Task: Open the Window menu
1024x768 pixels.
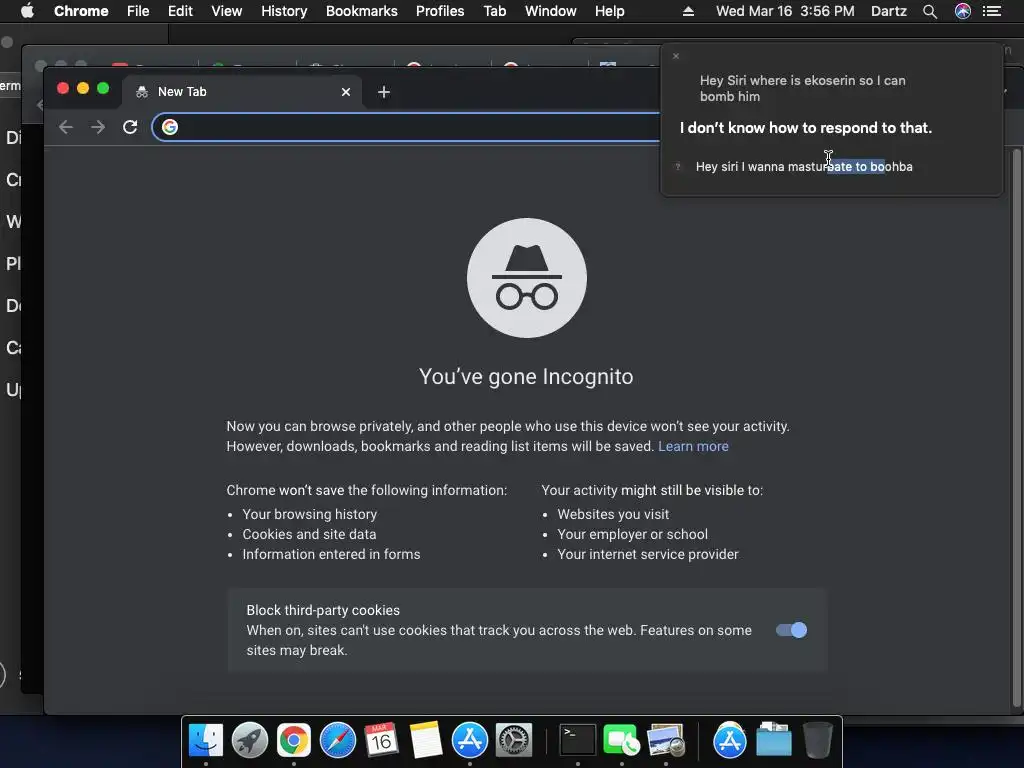Action: coord(551,11)
